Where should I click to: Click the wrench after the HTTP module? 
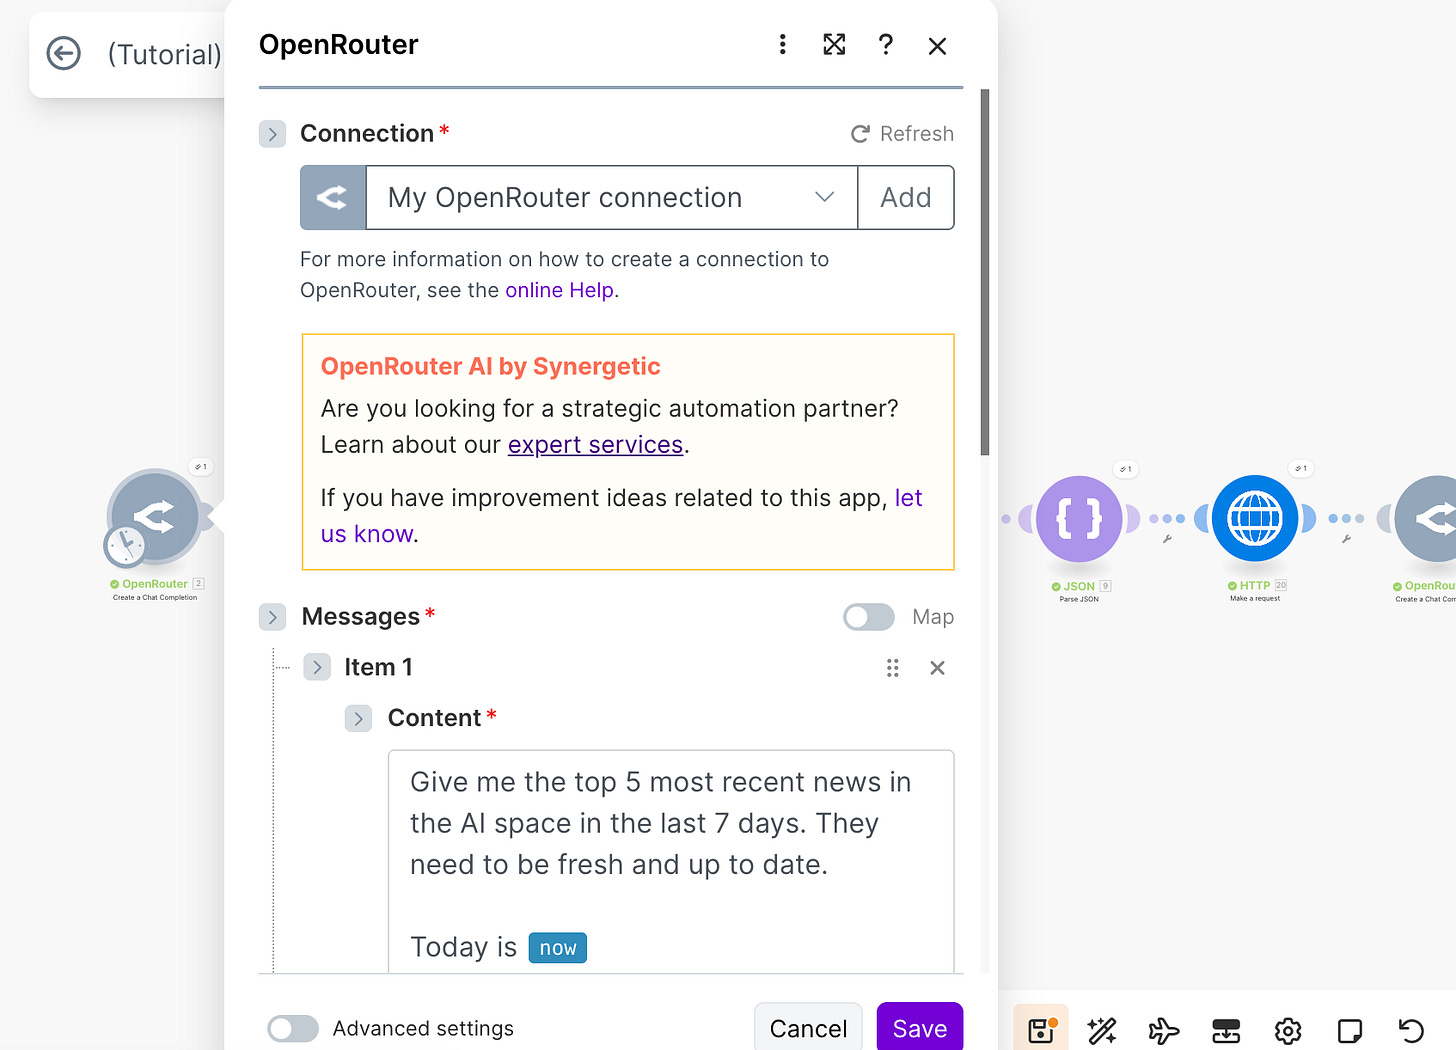click(x=1346, y=539)
